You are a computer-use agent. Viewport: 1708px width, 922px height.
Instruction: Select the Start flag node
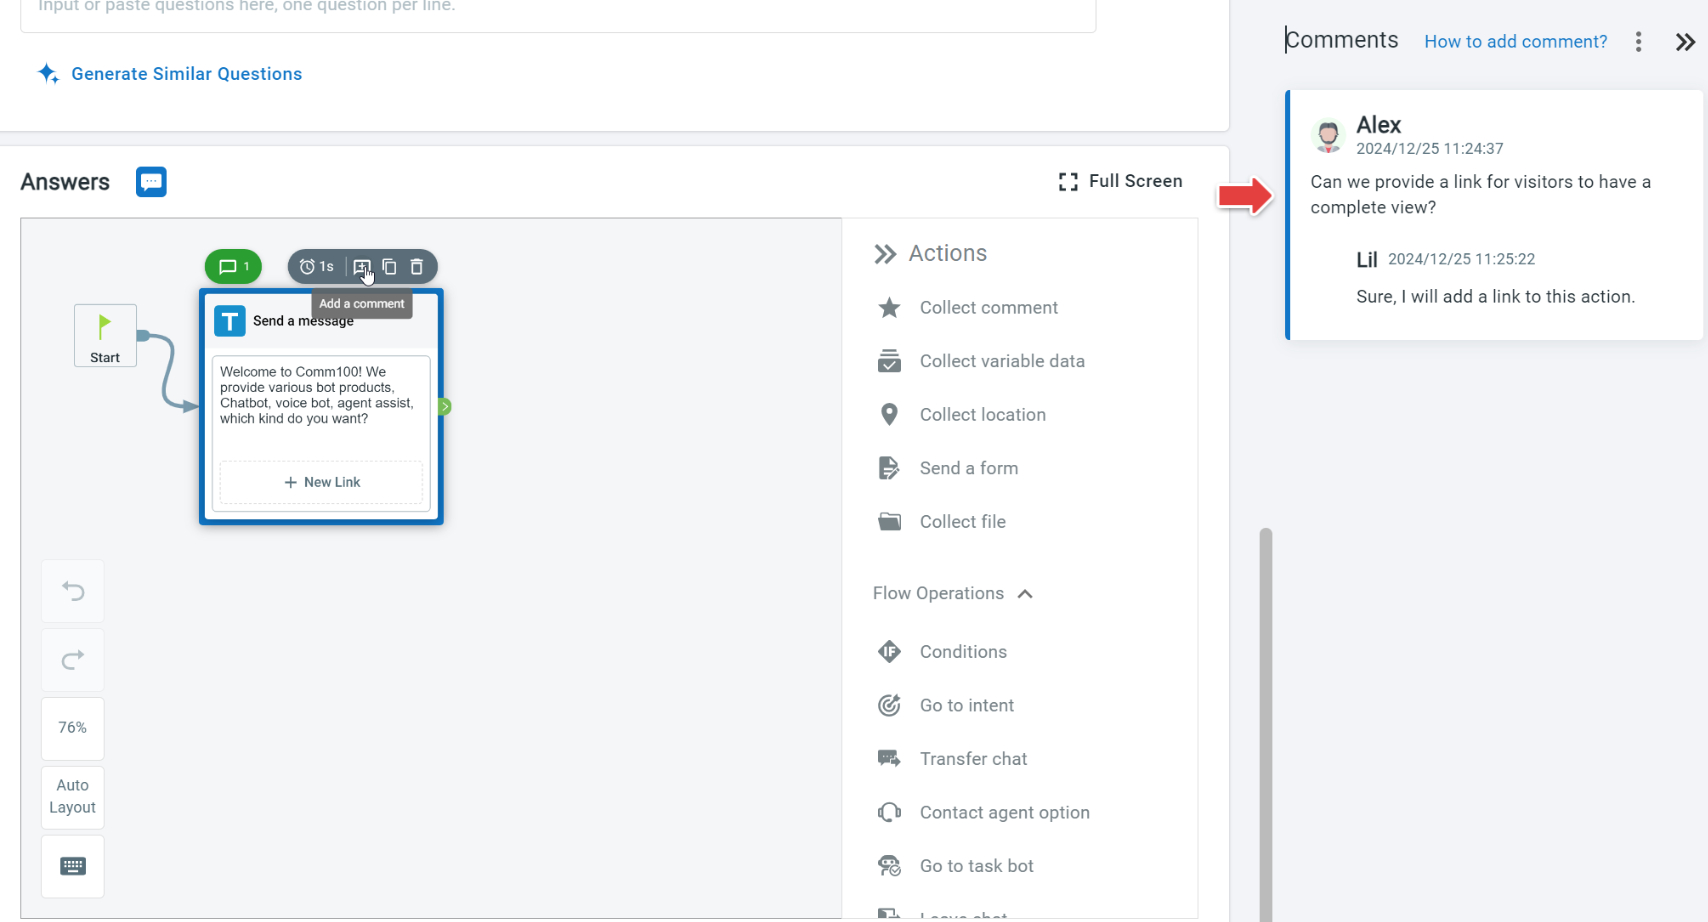tap(105, 335)
